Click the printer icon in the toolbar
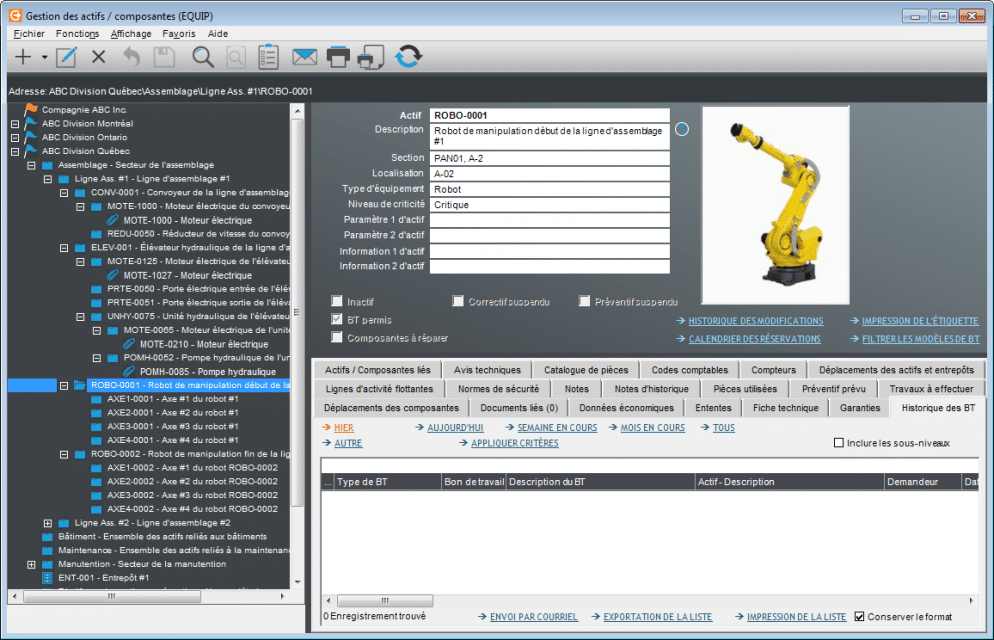The width and height of the screenshot is (994, 640). [x=337, y=57]
